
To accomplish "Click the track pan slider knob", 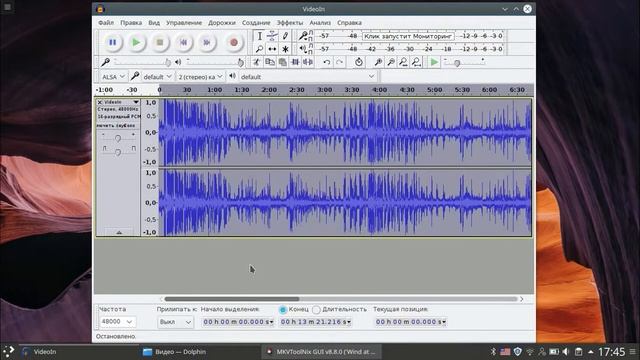I will pos(118,152).
